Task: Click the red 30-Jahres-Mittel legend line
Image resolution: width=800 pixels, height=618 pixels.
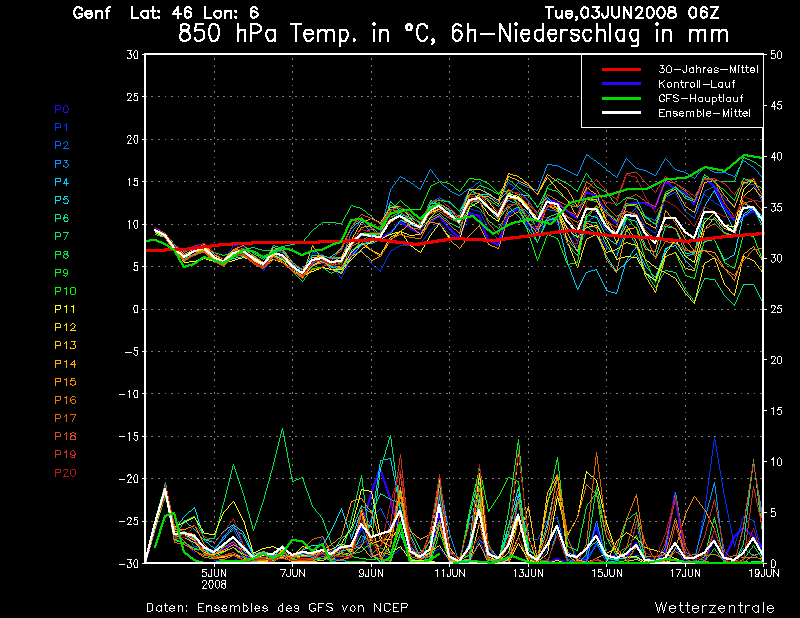Action: (x=621, y=69)
